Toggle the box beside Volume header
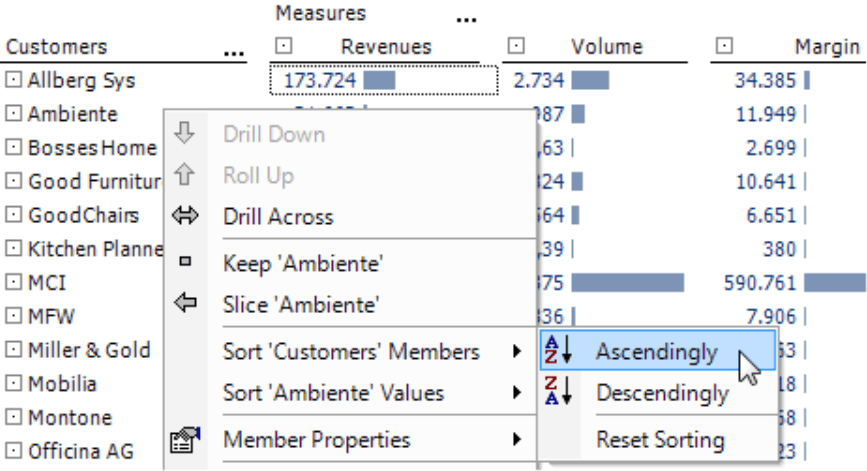Viewport: 867px width, 471px height. click(x=516, y=46)
